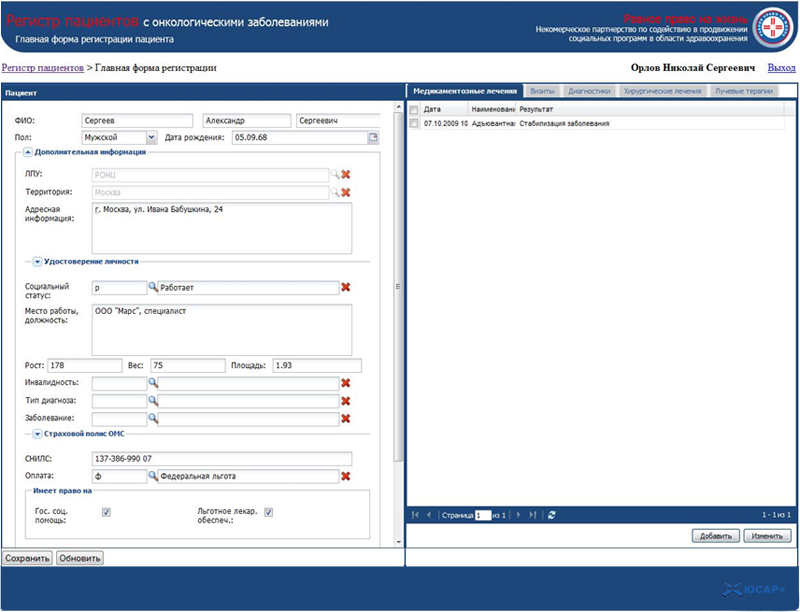The height and width of the screenshot is (612, 800).
Task: Click the Сохранить button
Action: [27, 558]
